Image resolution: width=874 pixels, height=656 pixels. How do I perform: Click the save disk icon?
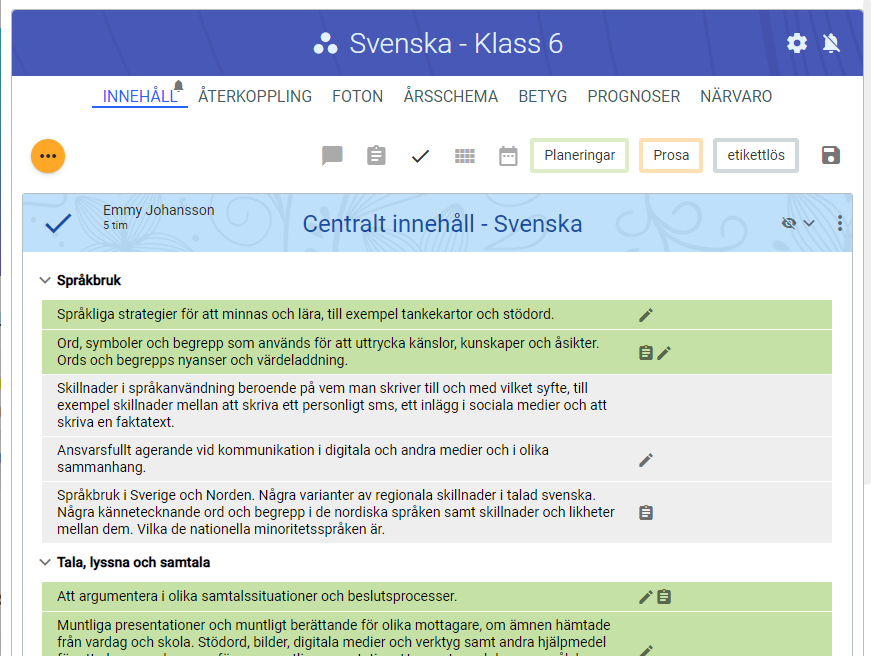pyautogui.click(x=831, y=155)
